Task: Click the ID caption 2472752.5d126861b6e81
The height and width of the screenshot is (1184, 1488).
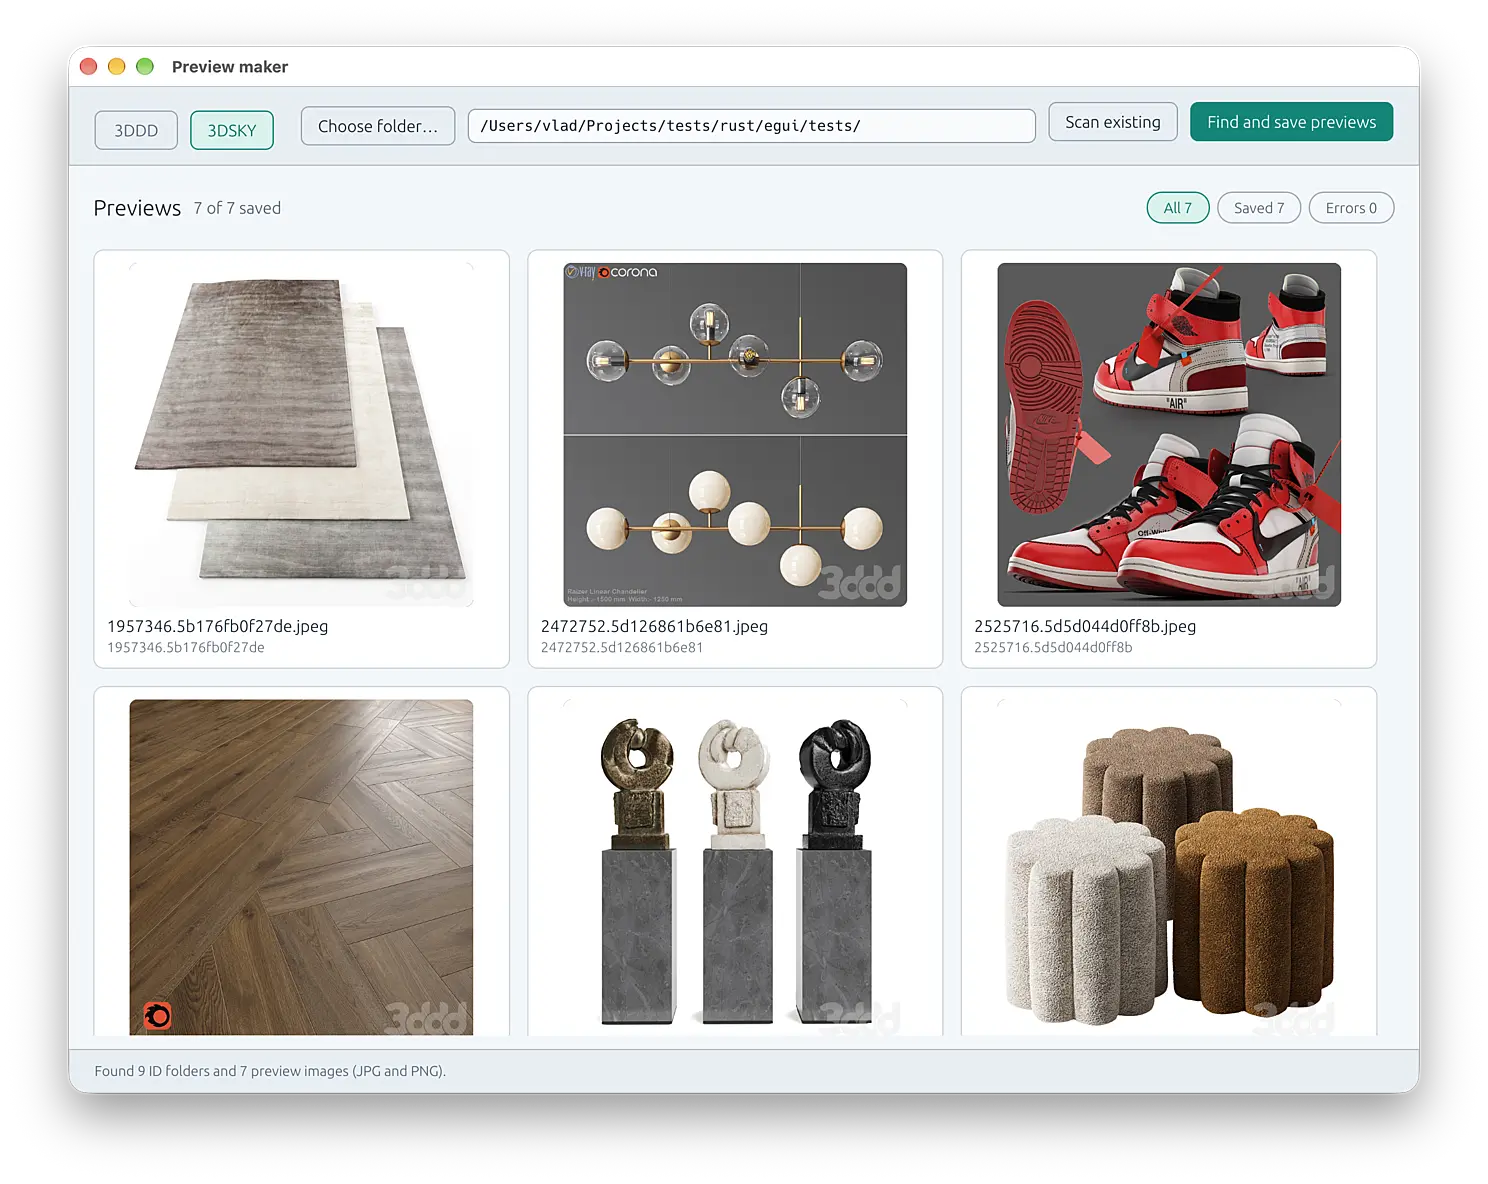Action: [x=622, y=647]
